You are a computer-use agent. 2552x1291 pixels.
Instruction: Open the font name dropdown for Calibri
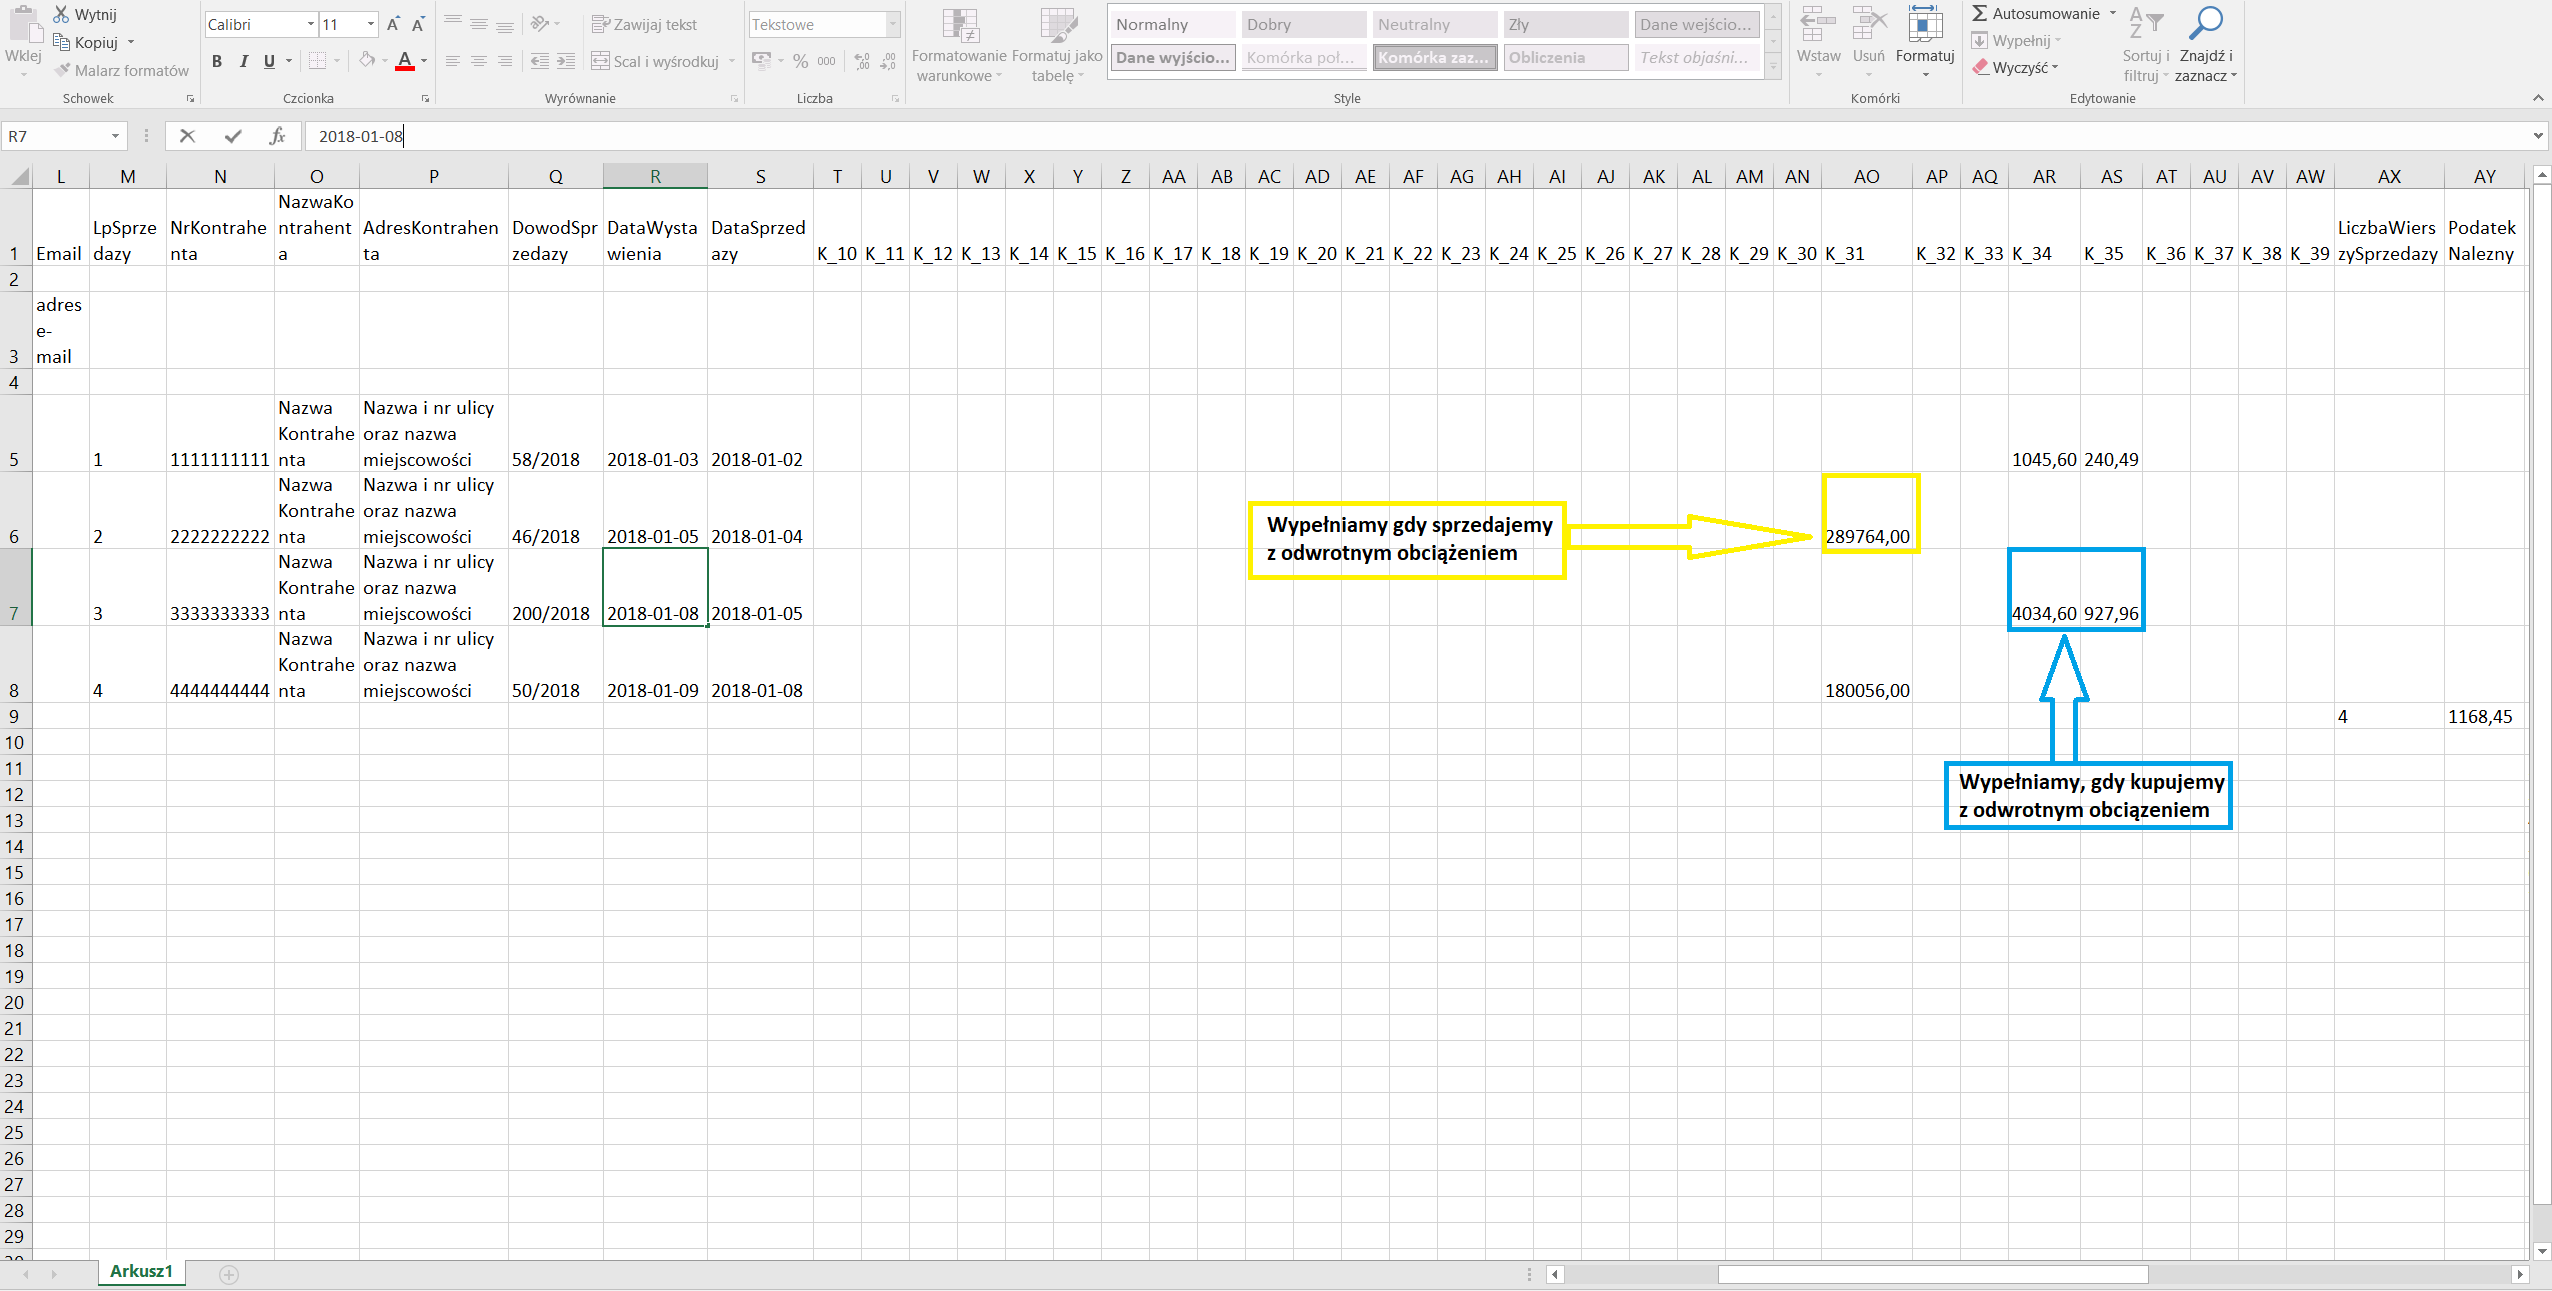(310, 24)
